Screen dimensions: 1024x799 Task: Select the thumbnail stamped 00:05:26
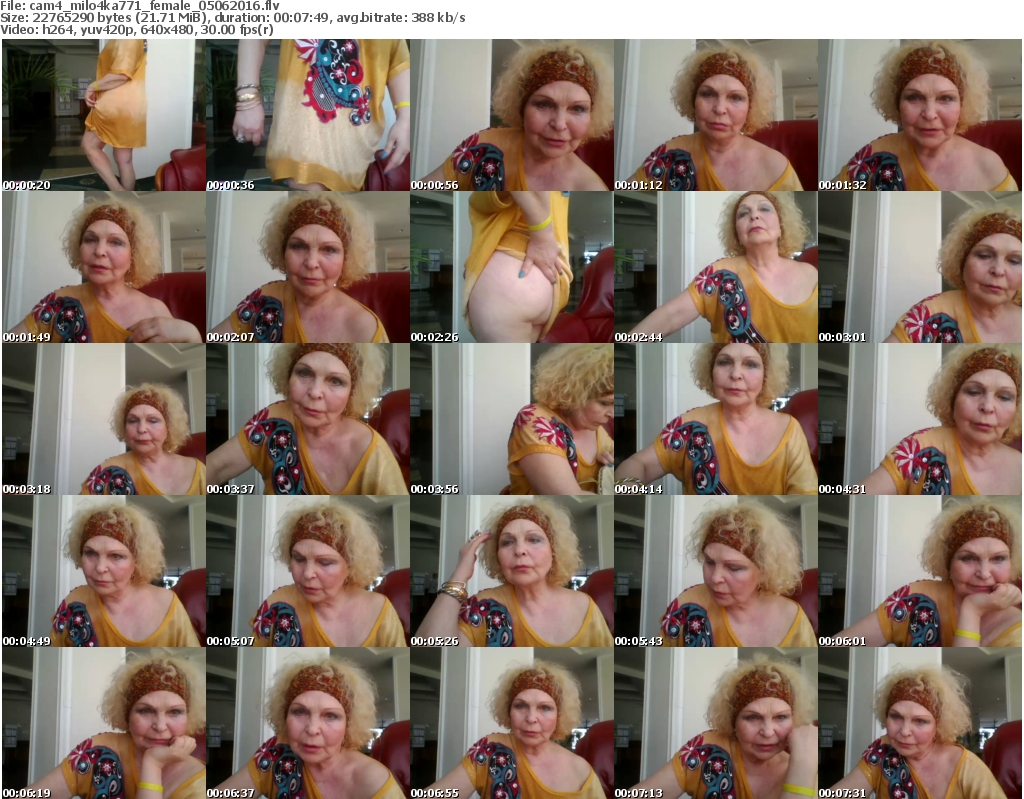pyautogui.click(x=512, y=571)
